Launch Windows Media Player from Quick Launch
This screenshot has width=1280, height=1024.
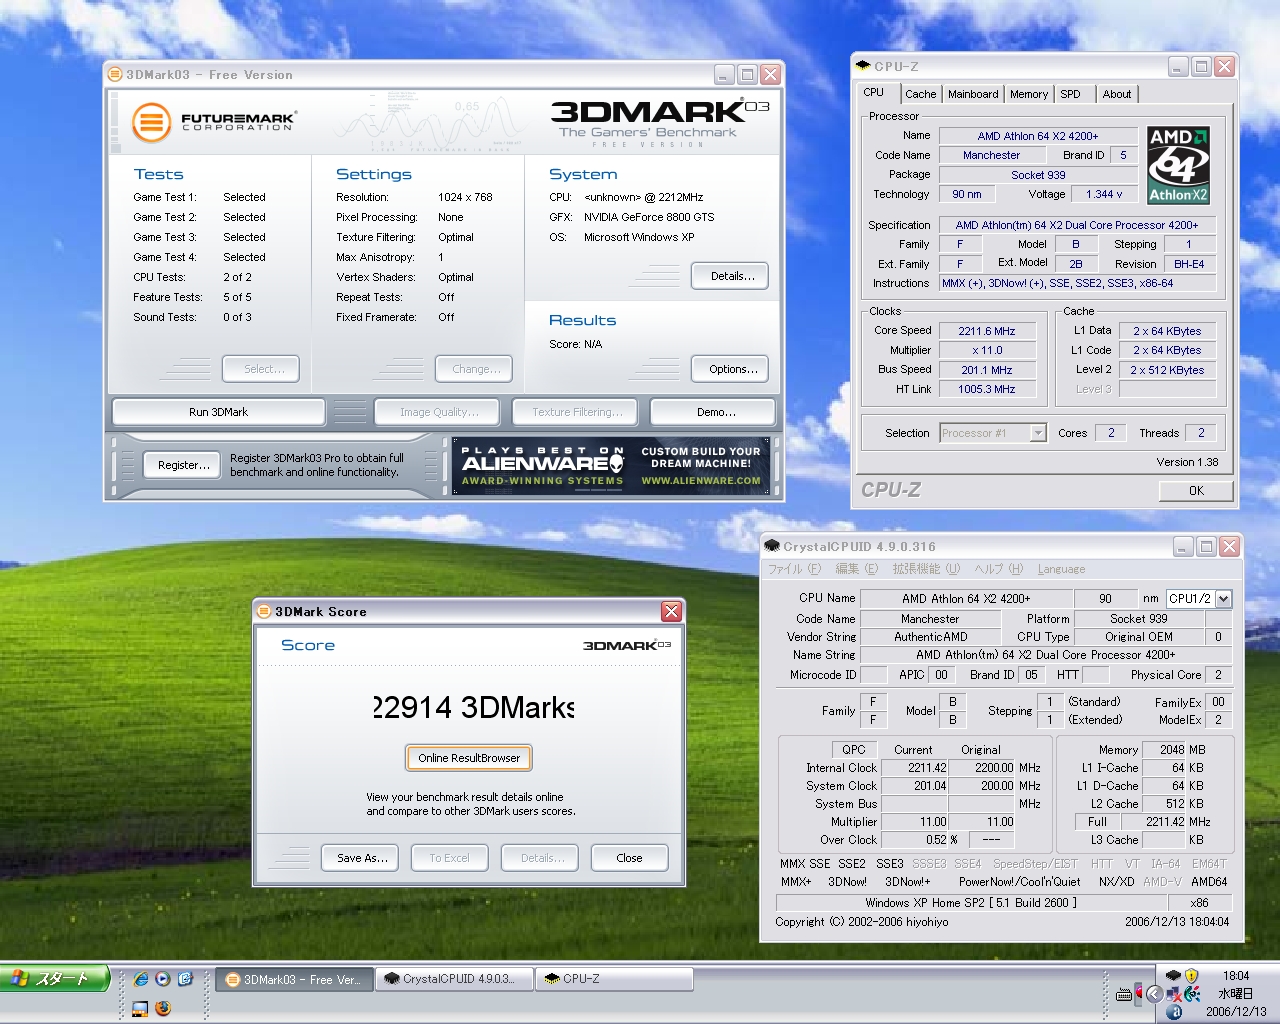tap(161, 979)
